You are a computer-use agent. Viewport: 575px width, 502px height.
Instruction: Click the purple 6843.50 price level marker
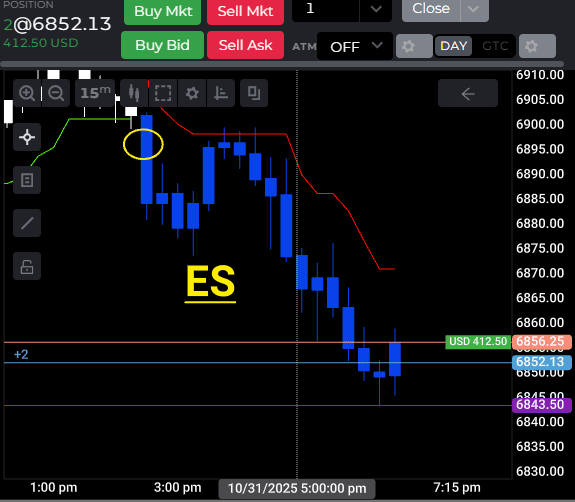click(x=542, y=405)
